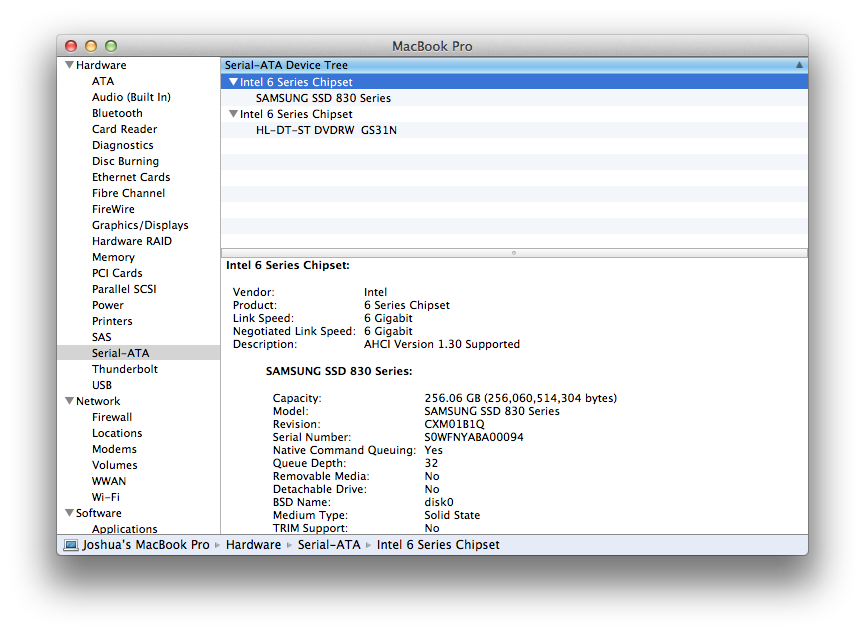Screen dimensions: 865x634
Task: Open Firewall under Network
Action: (112, 417)
